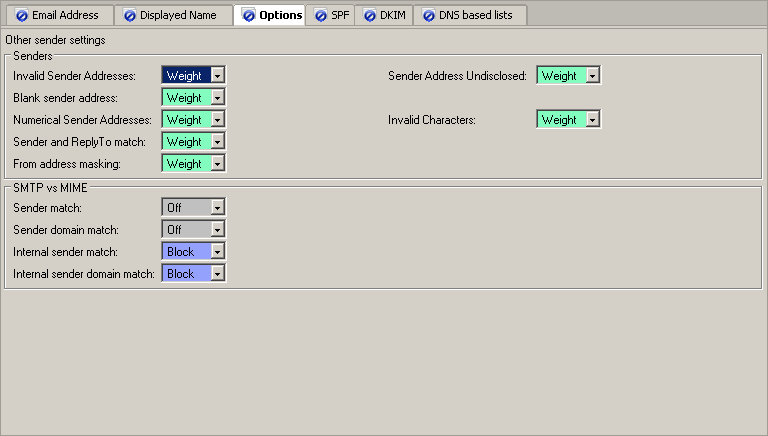Open the Numerical Sender Addresses dropdown
The width and height of the screenshot is (768, 436).
click(217, 120)
